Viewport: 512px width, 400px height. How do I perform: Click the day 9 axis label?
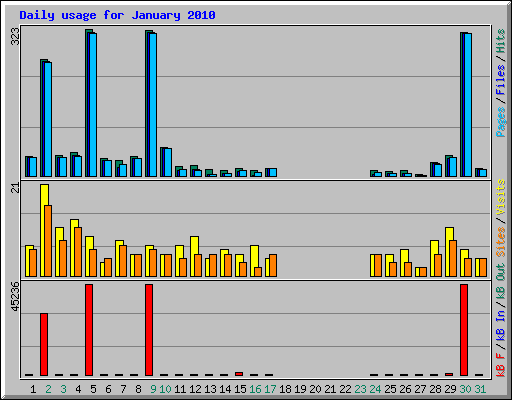[153, 389]
